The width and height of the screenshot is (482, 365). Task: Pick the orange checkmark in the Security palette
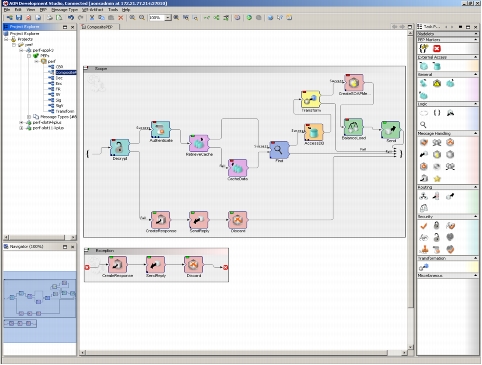(x=424, y=226)
